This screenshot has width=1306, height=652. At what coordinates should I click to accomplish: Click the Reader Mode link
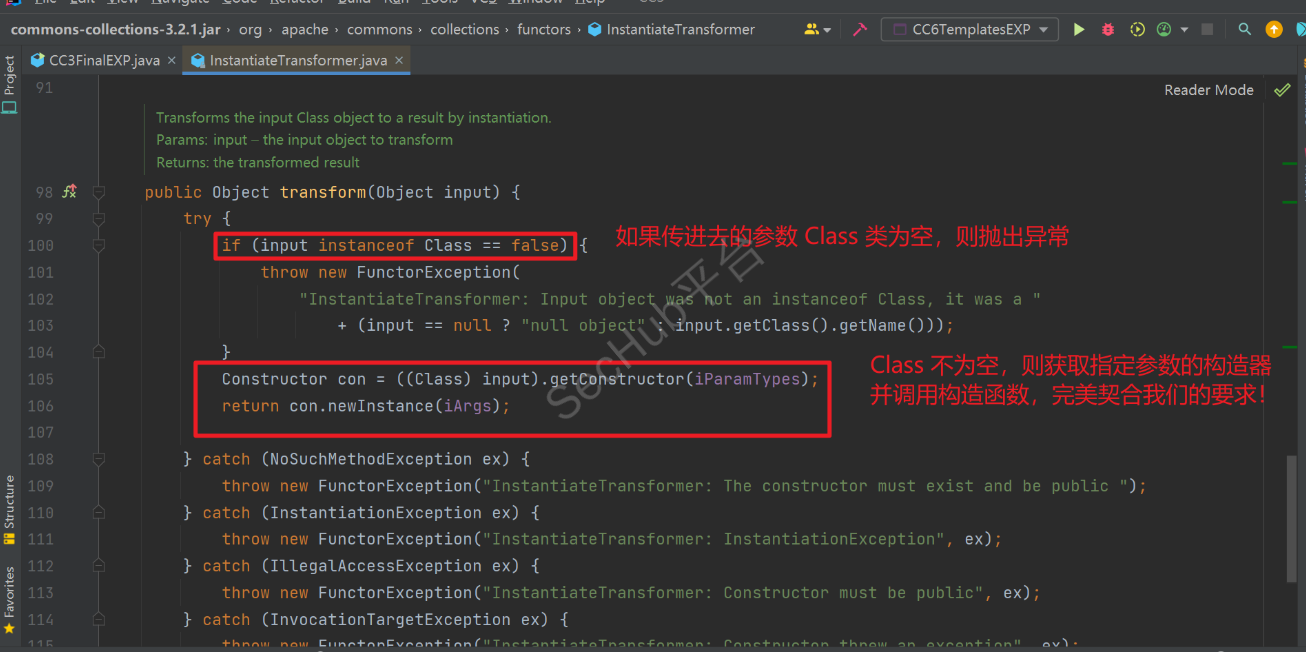point(1208,89)
